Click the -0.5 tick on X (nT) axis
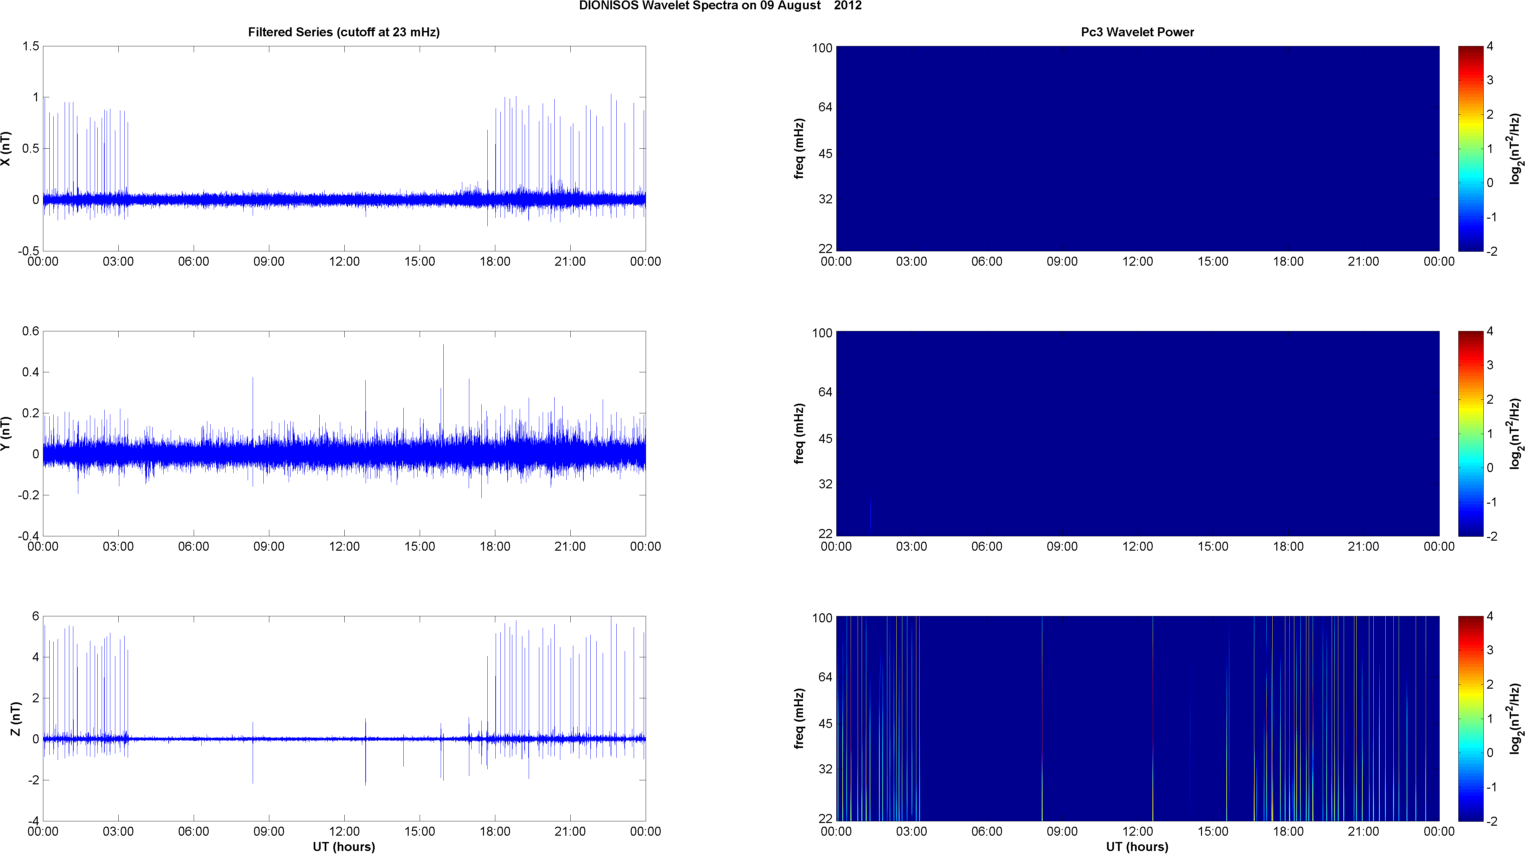Image resolution: width=1525 pixels, height=854 pixels. pos(28,251)
